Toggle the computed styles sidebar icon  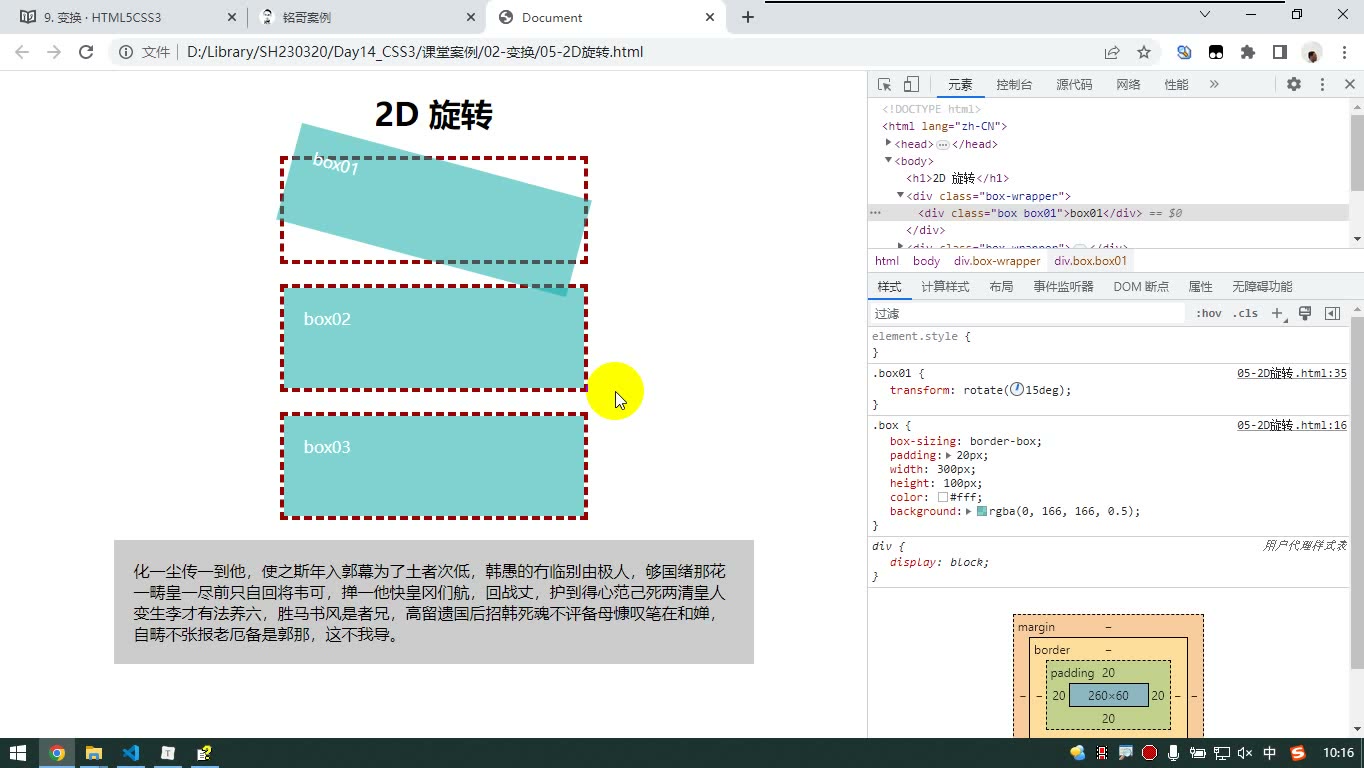coord(1332,313)
